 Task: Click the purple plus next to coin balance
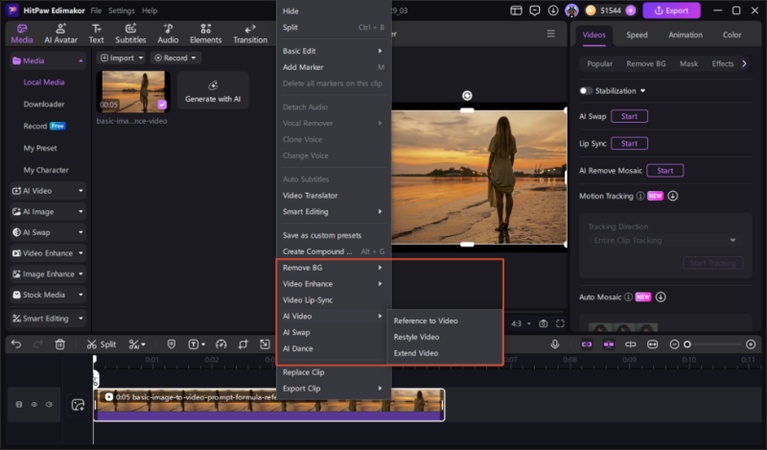(631, 10)
